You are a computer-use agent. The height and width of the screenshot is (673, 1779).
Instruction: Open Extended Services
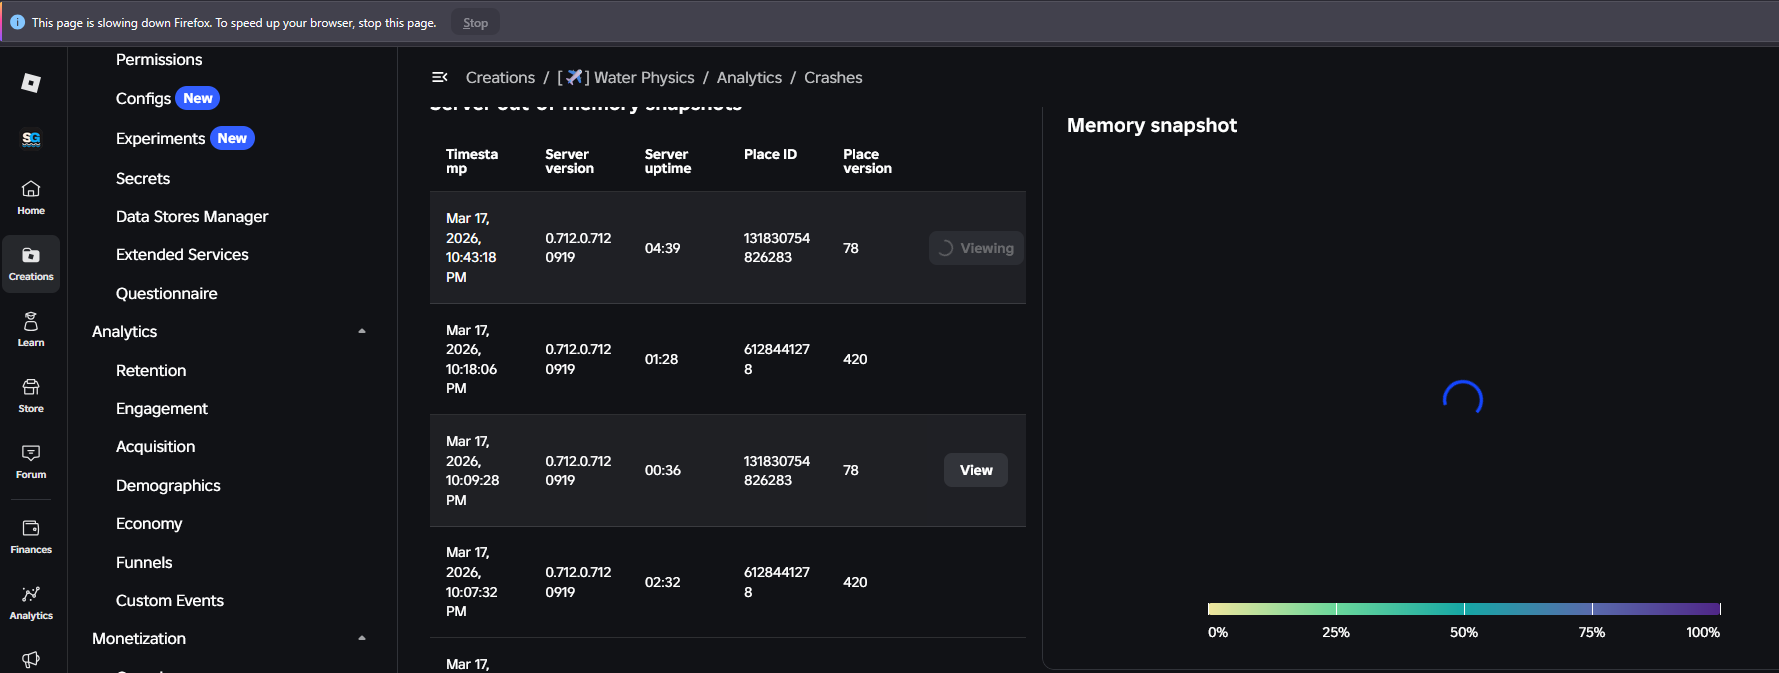182,254
